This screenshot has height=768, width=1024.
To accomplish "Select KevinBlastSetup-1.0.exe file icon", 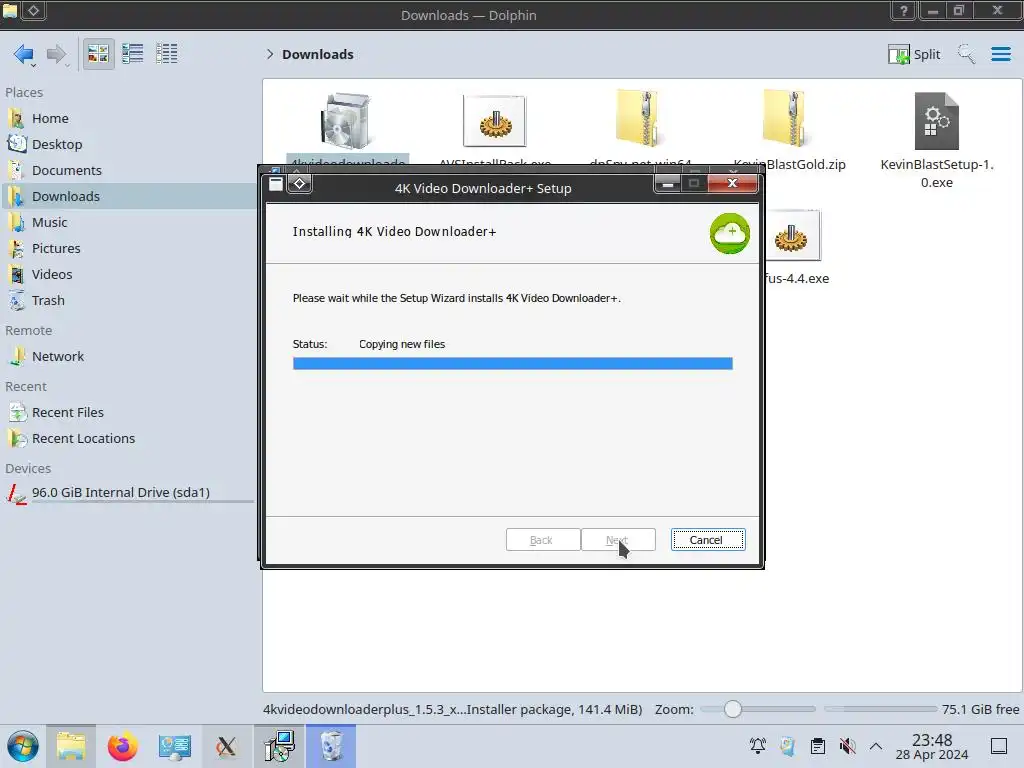I will (936, 121).
